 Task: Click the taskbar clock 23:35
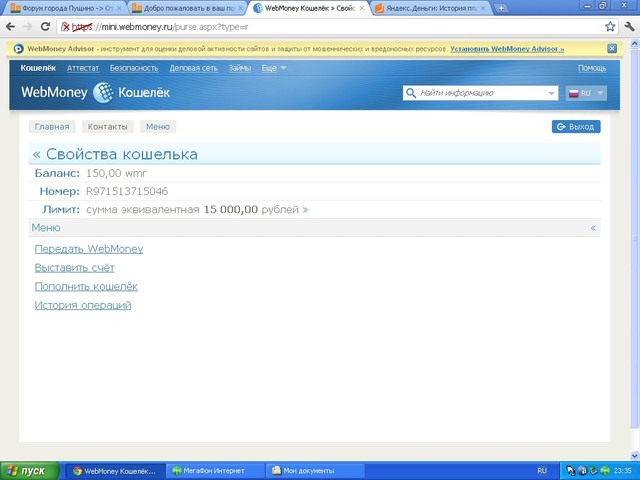622,471
